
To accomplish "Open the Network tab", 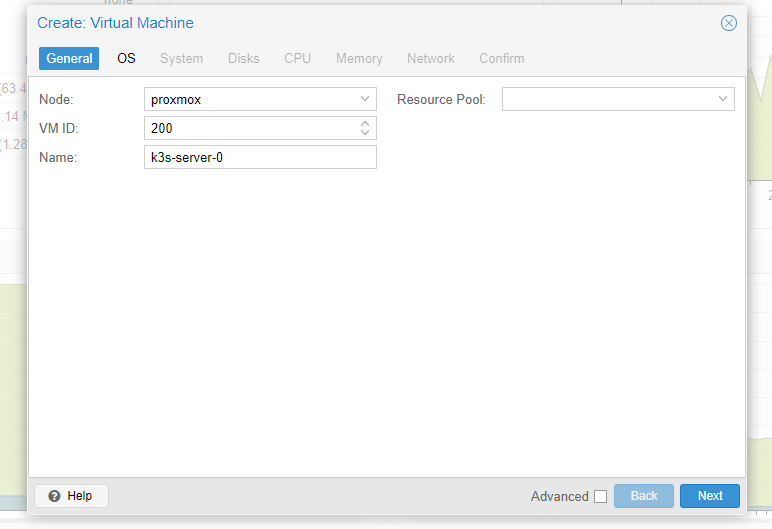I will tap(431, 59).
